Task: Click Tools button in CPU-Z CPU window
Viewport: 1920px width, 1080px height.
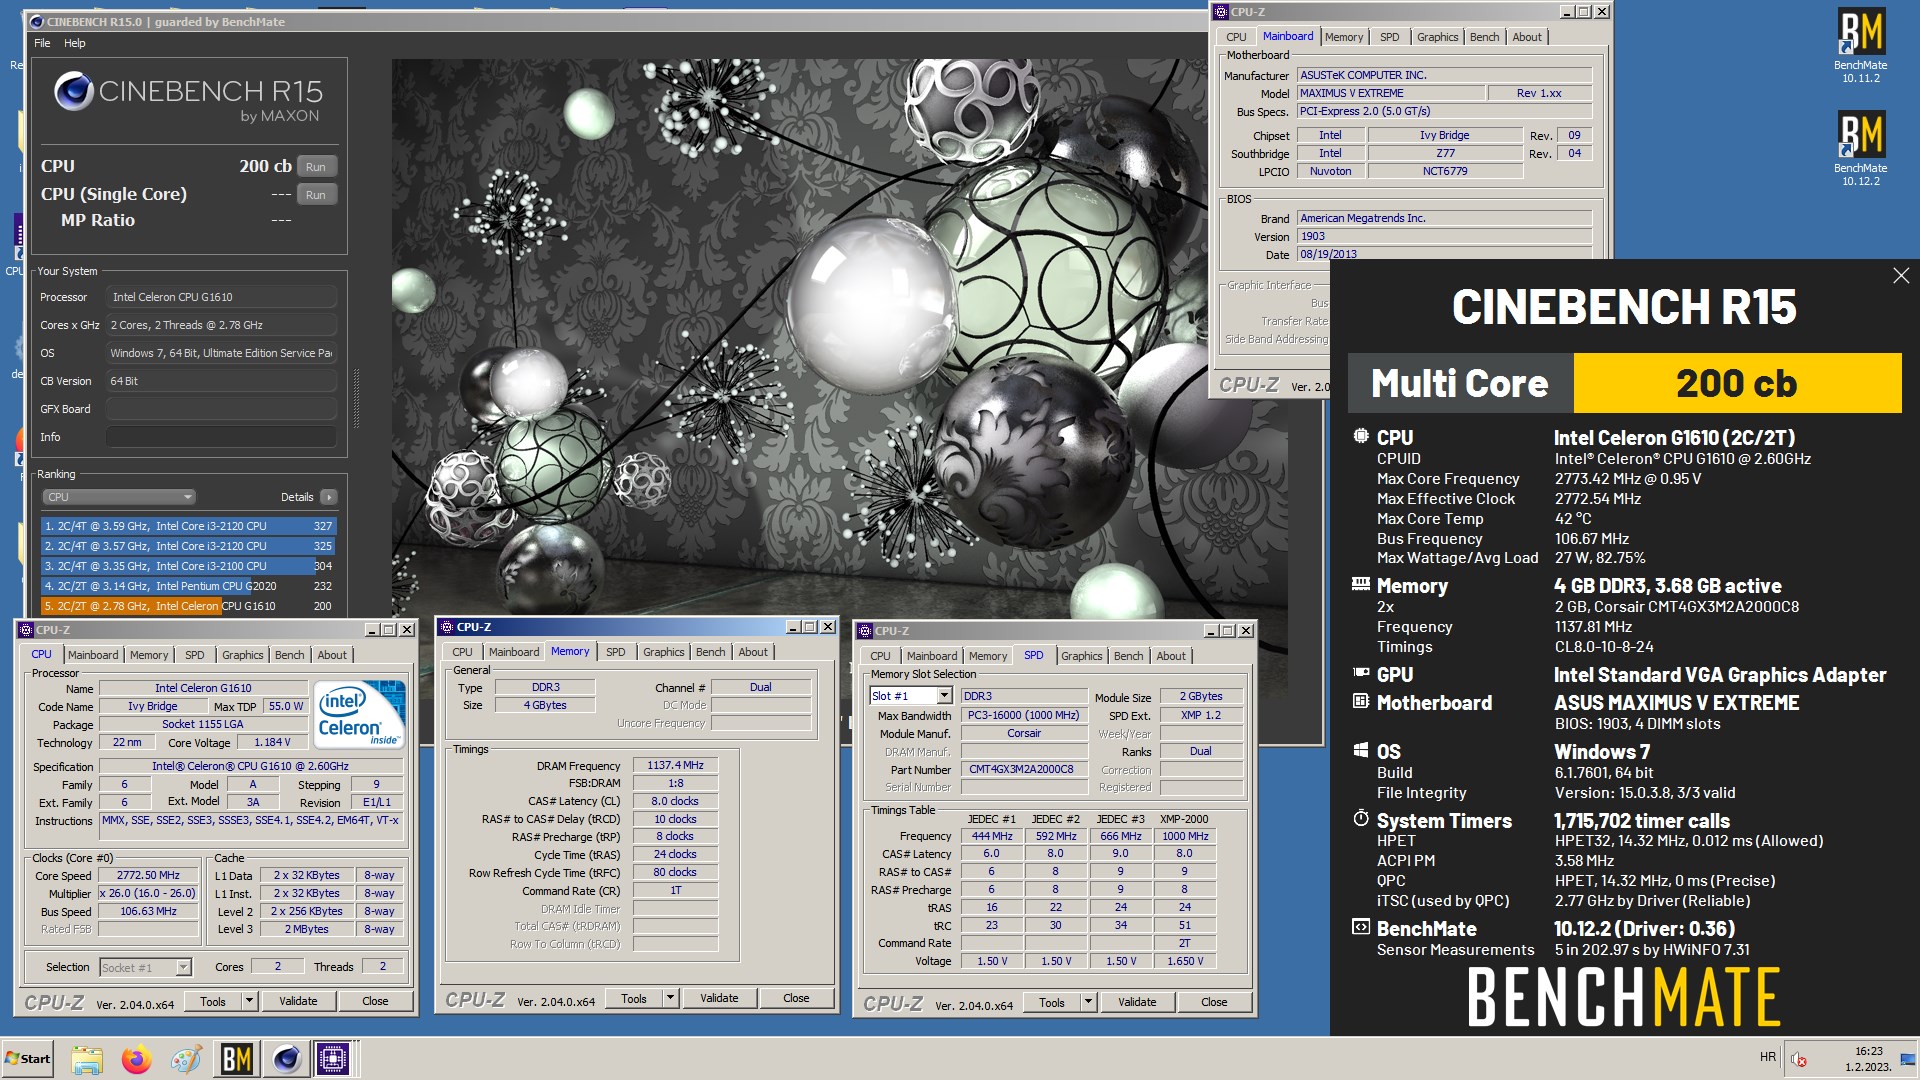Action: tap(213, 1001)
